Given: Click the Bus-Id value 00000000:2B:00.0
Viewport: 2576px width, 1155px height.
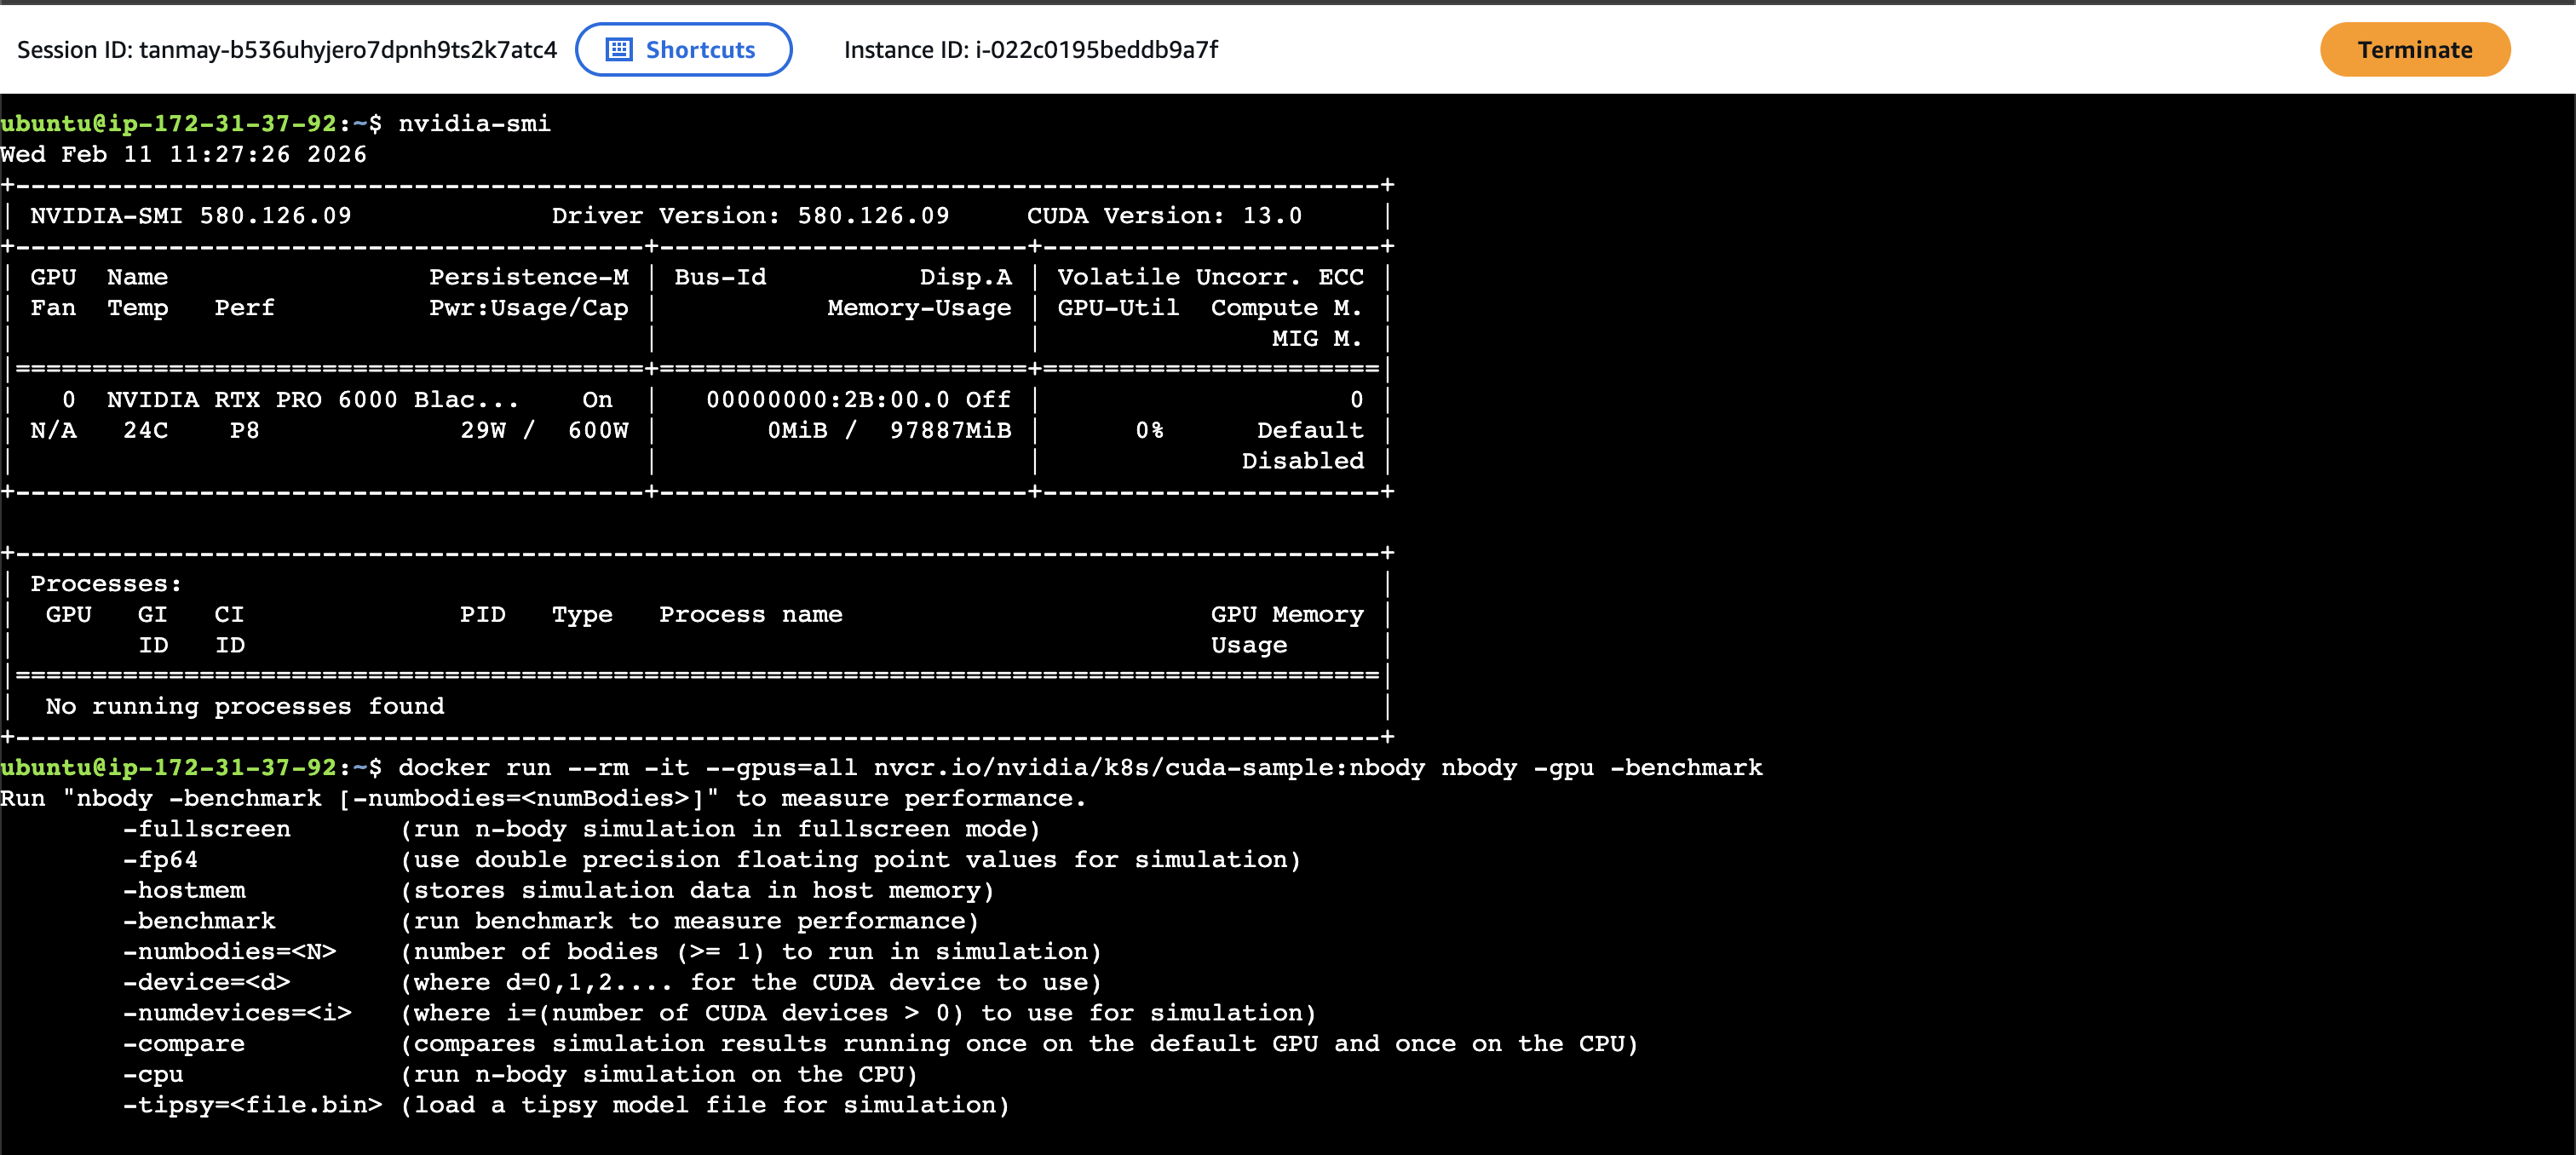Looking at the screenshot, I should click(828, 400).
